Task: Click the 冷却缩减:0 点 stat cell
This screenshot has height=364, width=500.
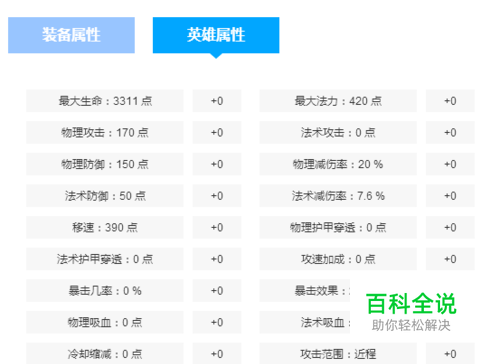Action: (105, 353)
